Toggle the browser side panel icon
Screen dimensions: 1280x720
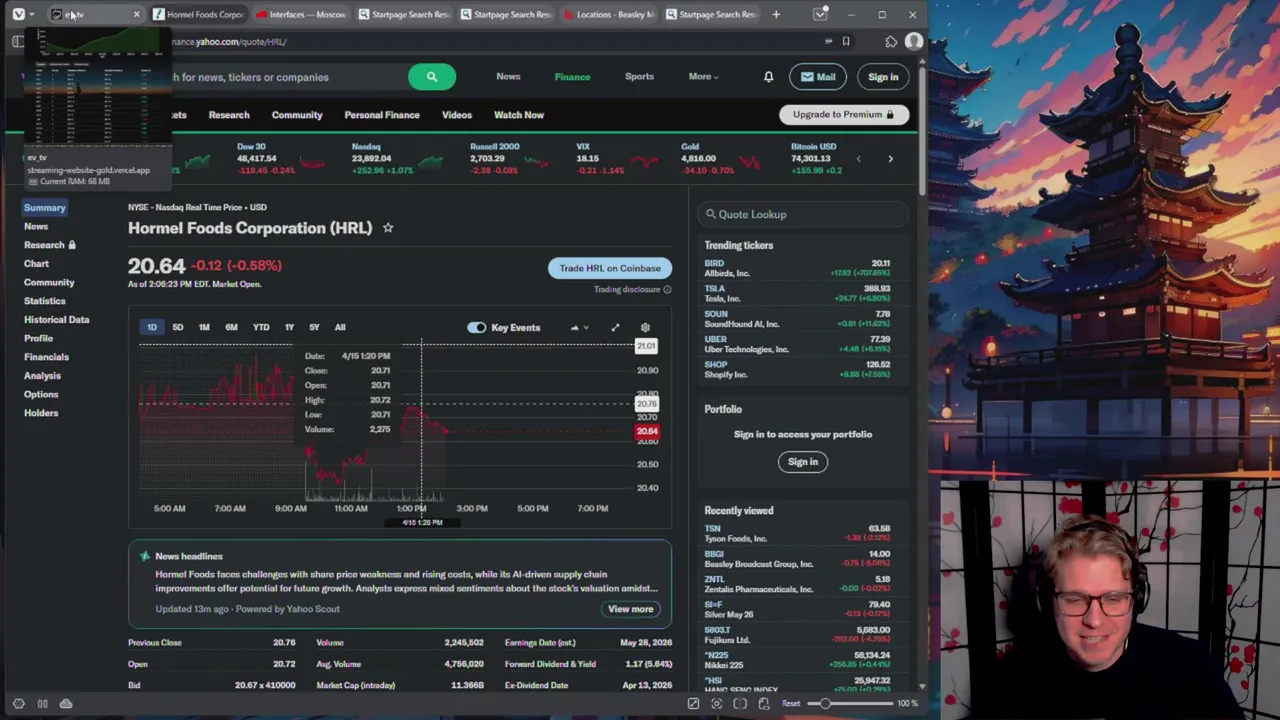click(x=17, y=42)
